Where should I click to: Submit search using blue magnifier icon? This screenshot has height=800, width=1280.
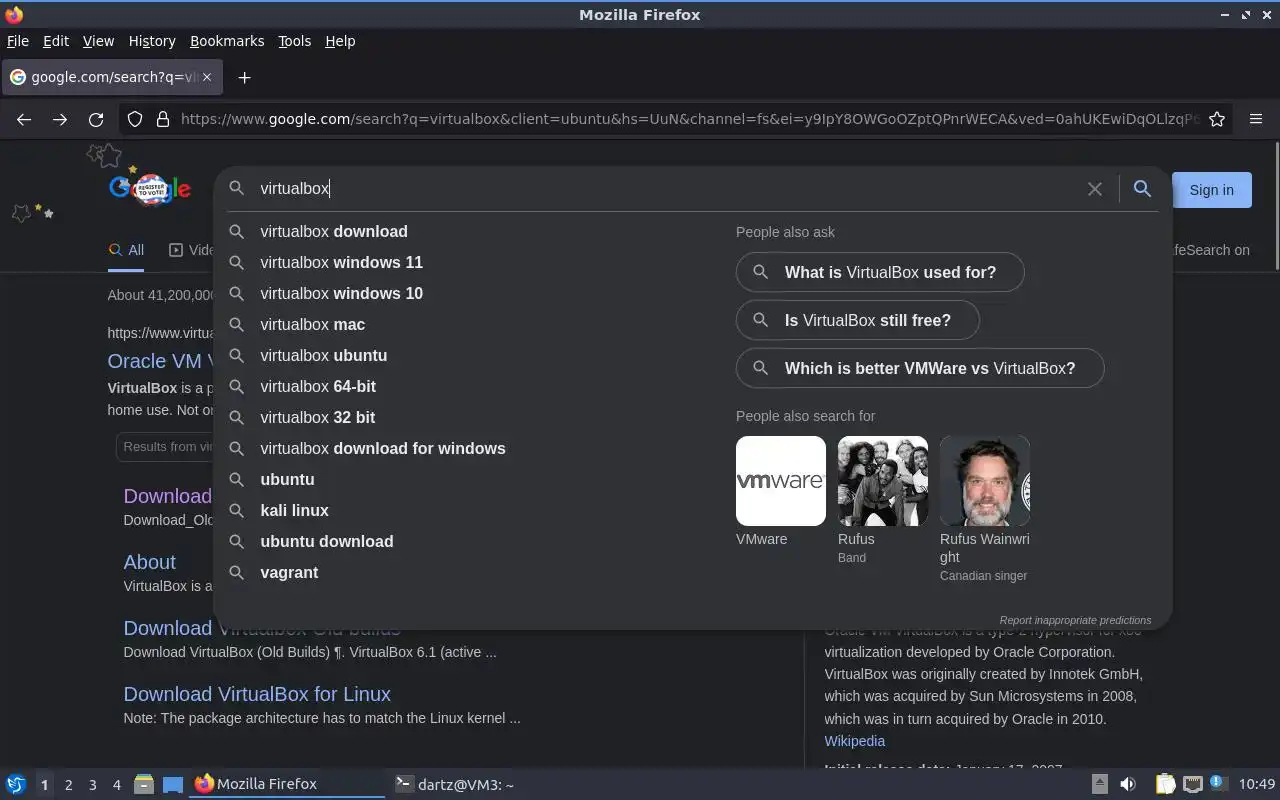pos(1142,189)
